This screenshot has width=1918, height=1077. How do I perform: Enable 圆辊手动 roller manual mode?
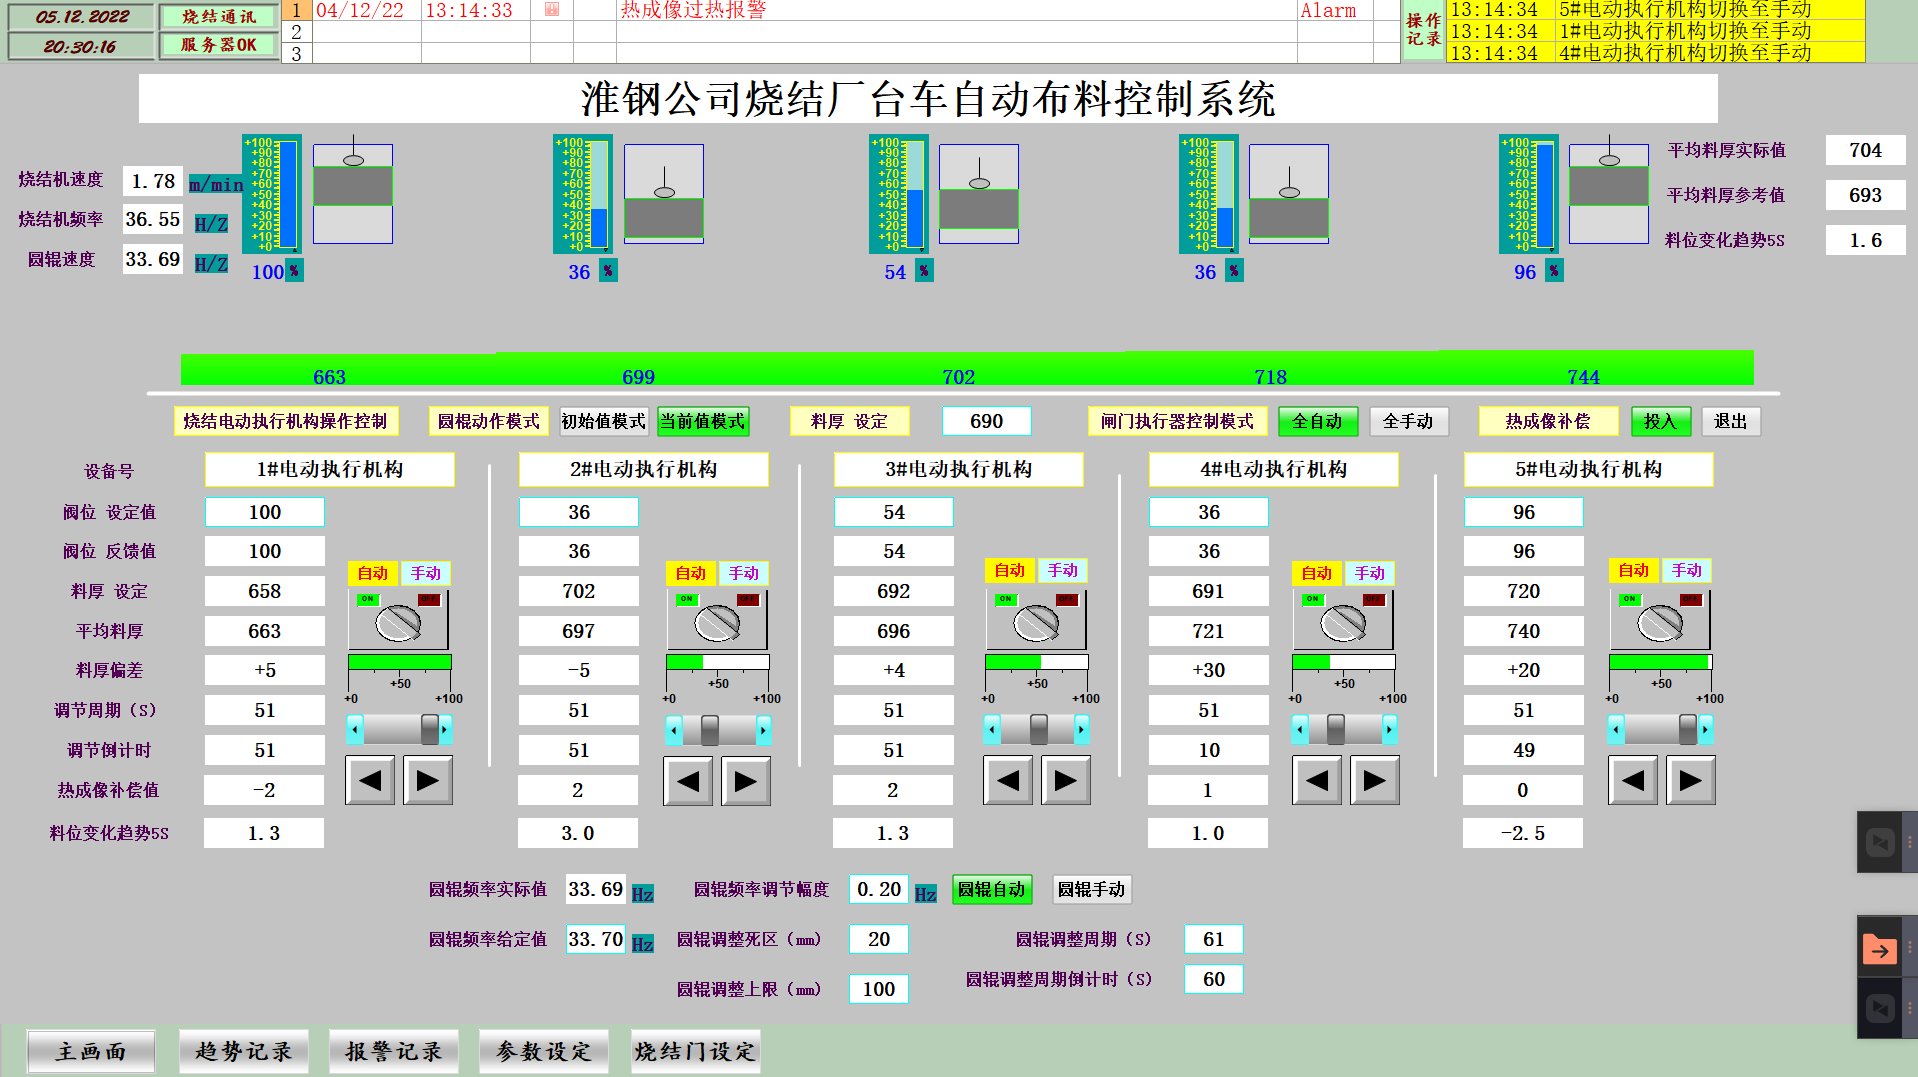coord(1091,889)
